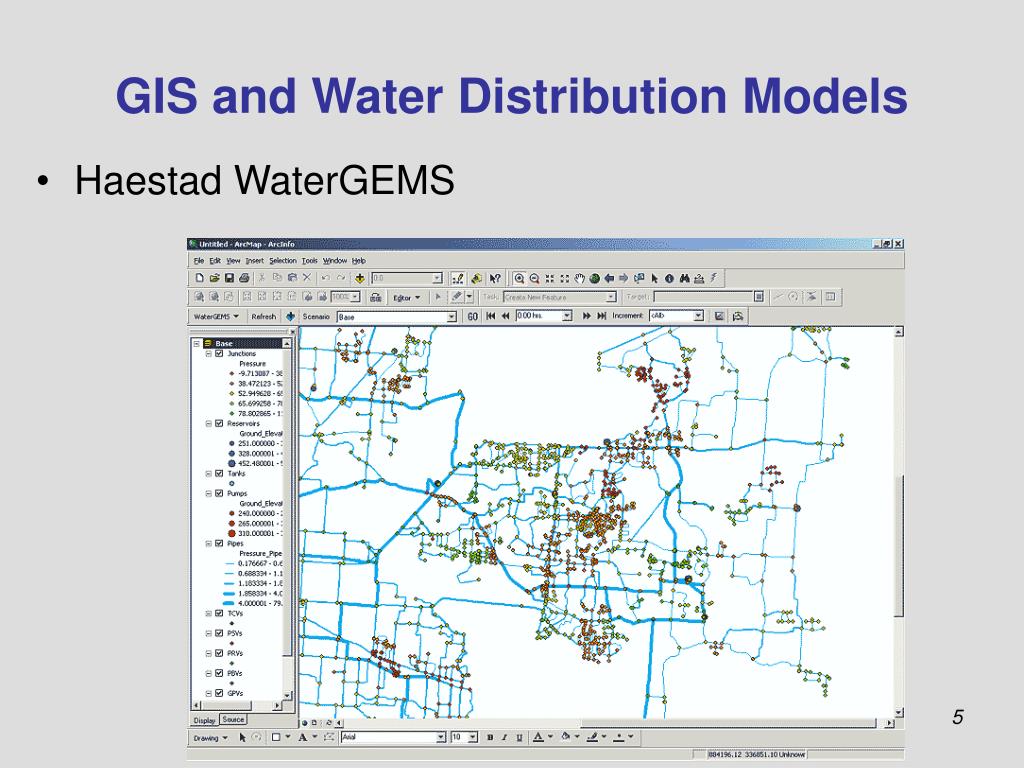Toggle Italic text formatting

pos(504,737)
